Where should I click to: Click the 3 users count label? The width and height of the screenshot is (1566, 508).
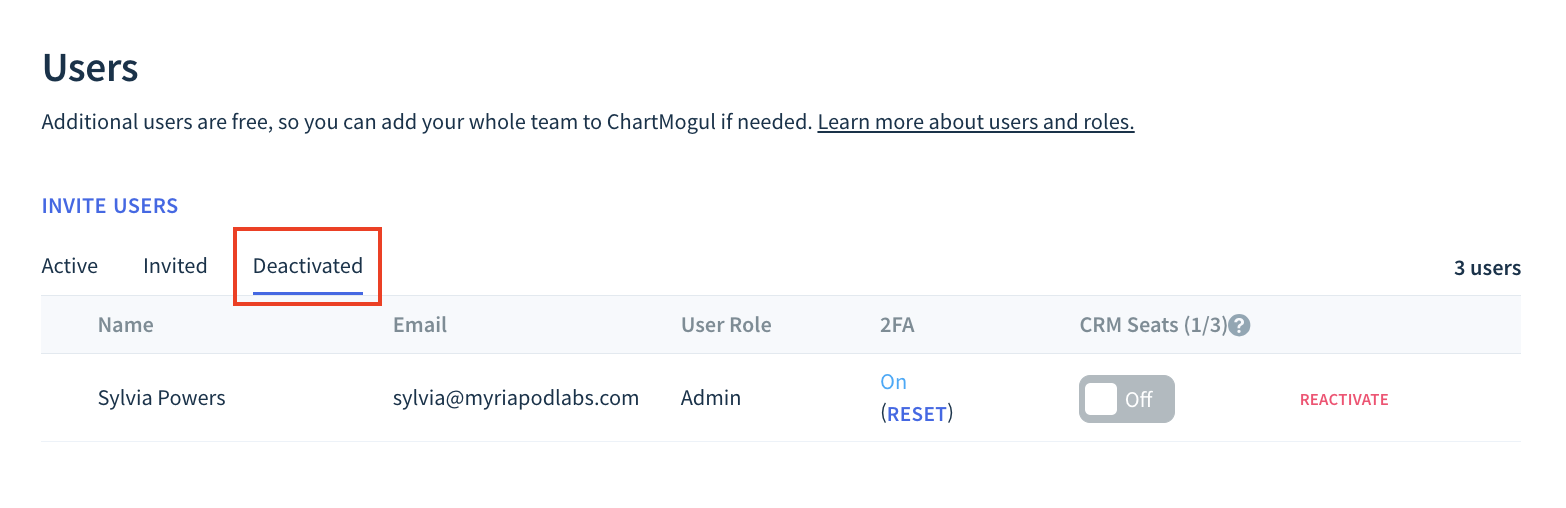point(1487,268)
